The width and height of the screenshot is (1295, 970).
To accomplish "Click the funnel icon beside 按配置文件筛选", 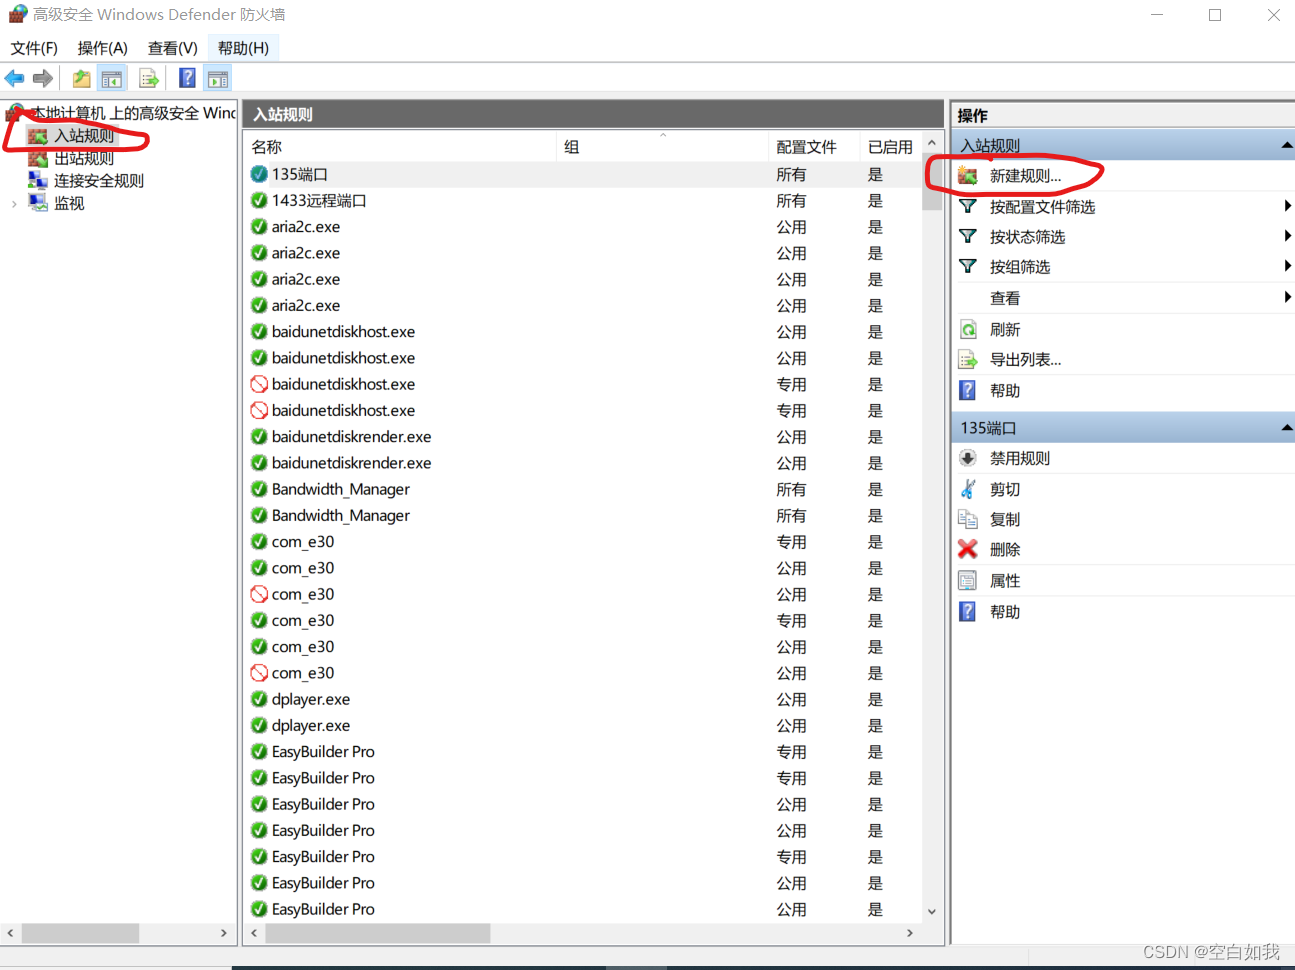I will 967,207.
